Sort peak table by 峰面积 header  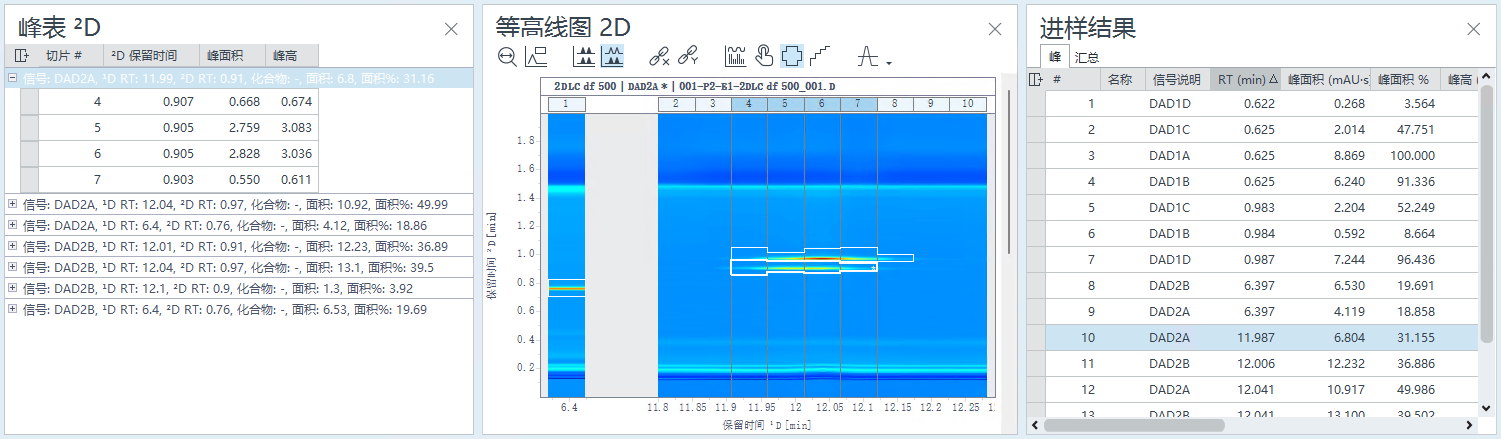232,56
